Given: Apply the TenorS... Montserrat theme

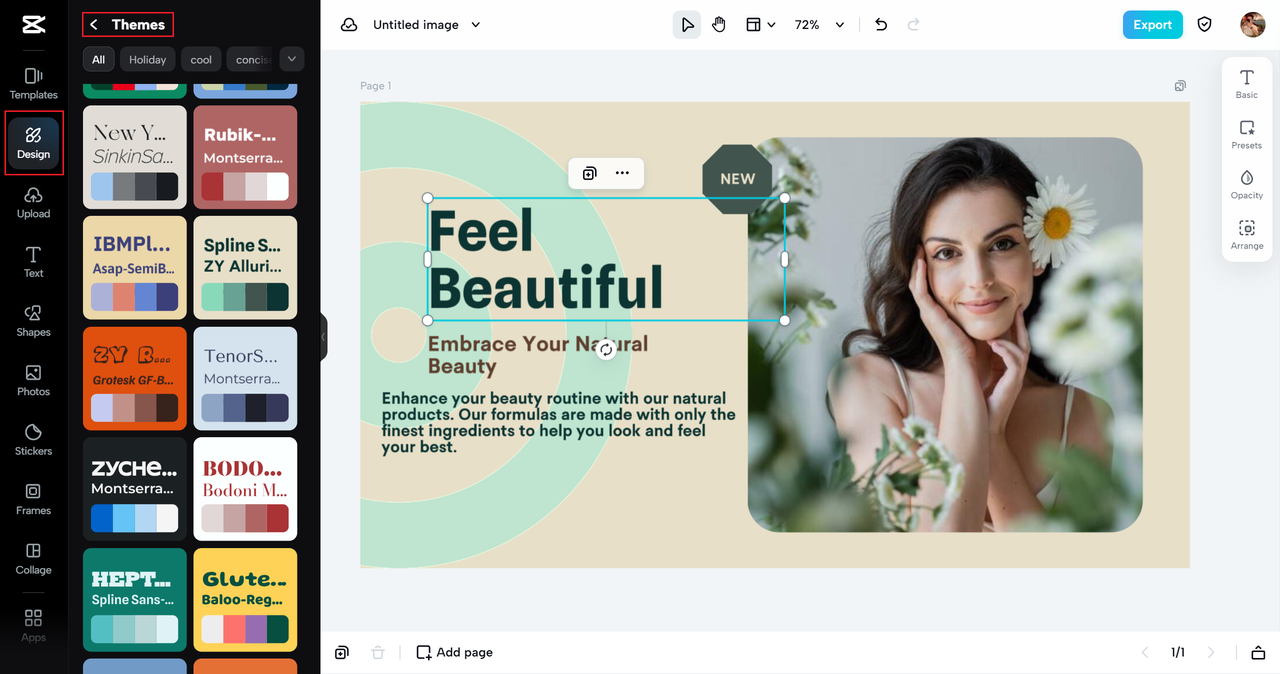Looking at the screenshot, I should (x=245, y=378).
